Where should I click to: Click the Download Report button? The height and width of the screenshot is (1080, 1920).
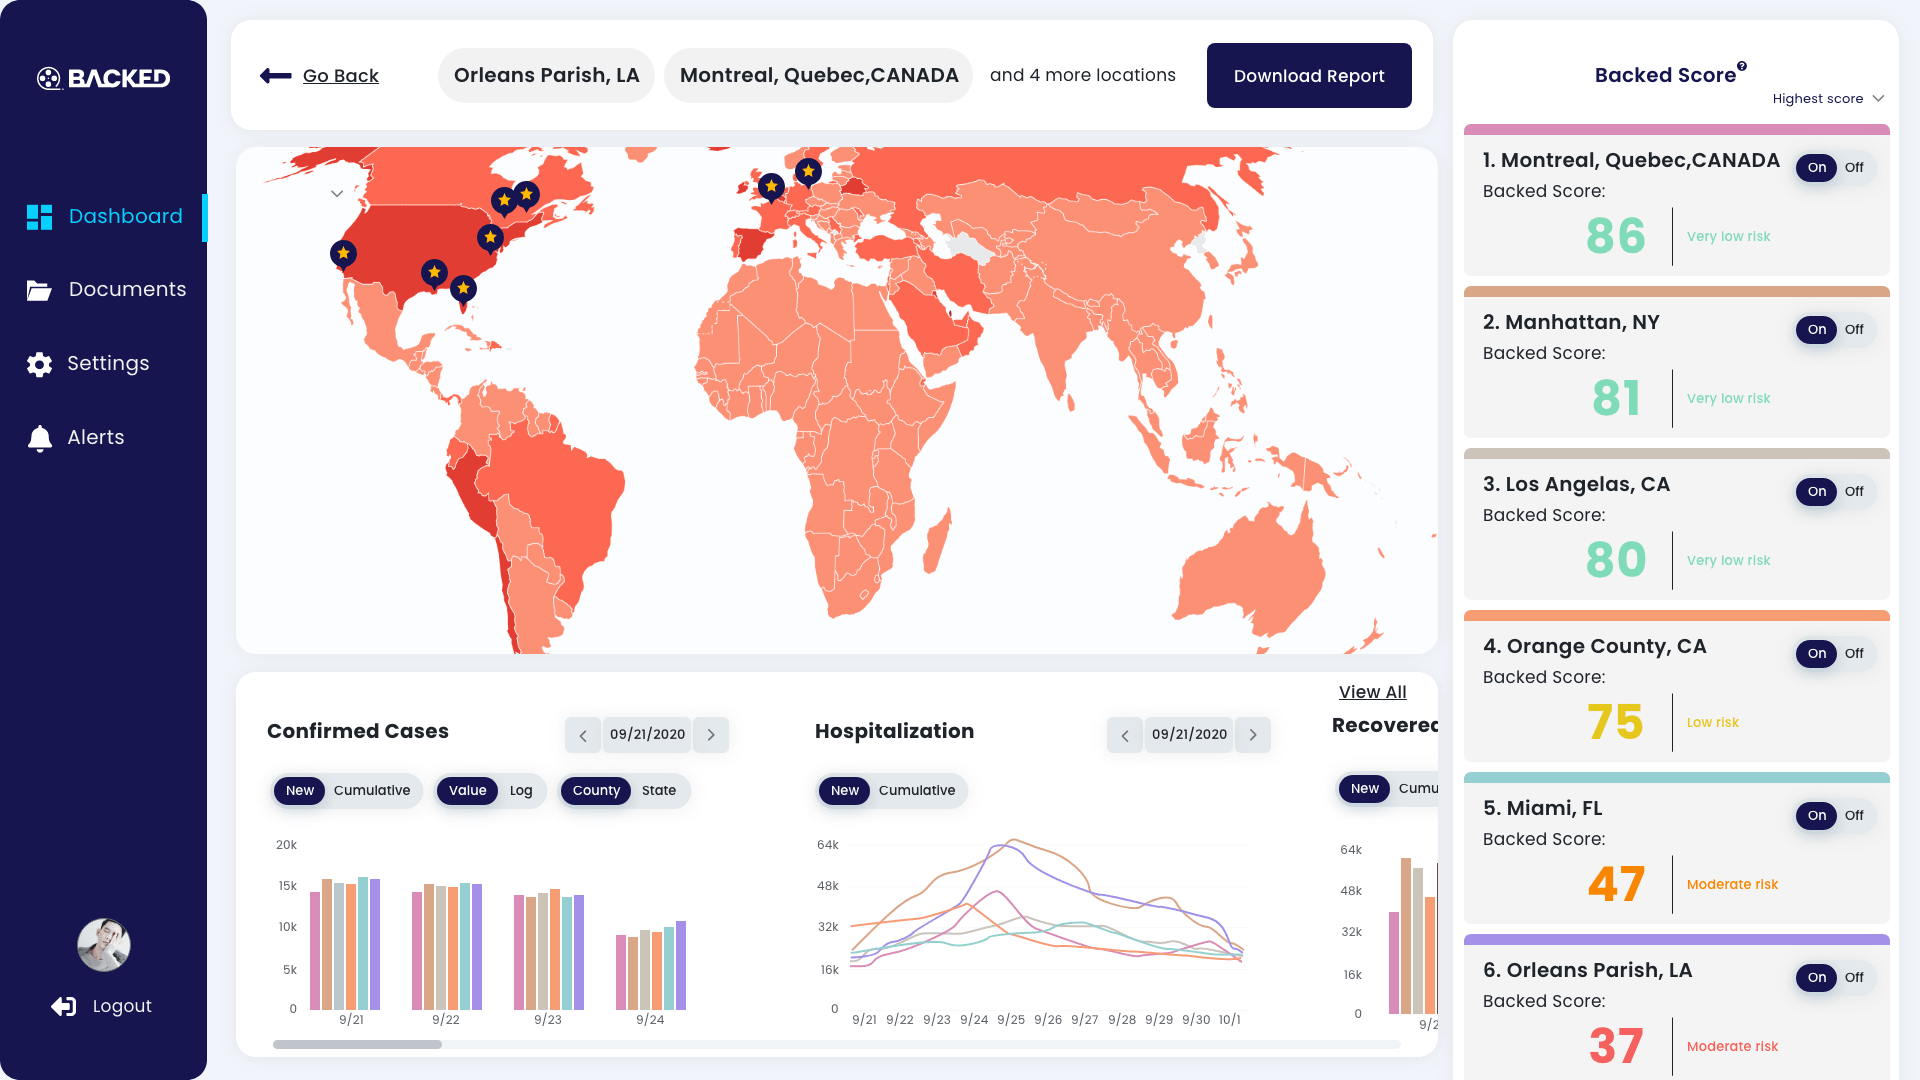tap(1308, 76)
